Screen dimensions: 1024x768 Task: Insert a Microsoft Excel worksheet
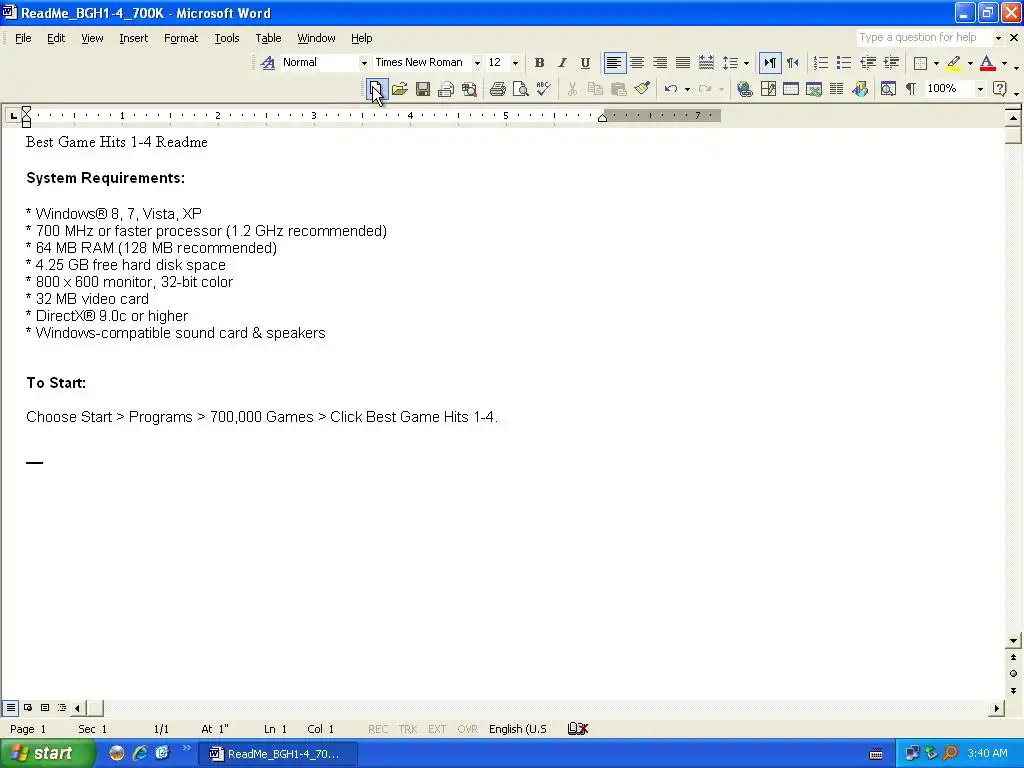(814, 89)
